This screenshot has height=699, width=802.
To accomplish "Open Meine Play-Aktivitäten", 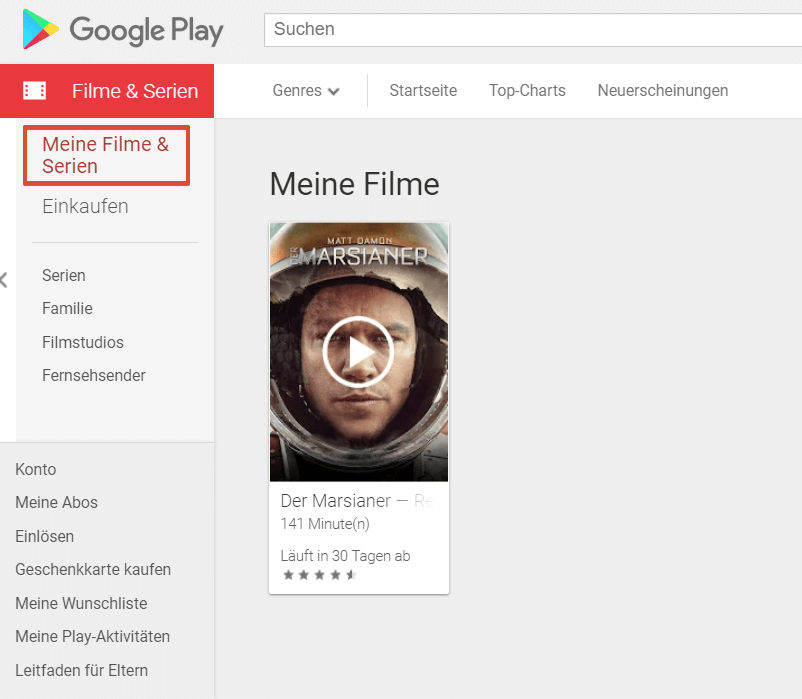I will click(92, 636).
